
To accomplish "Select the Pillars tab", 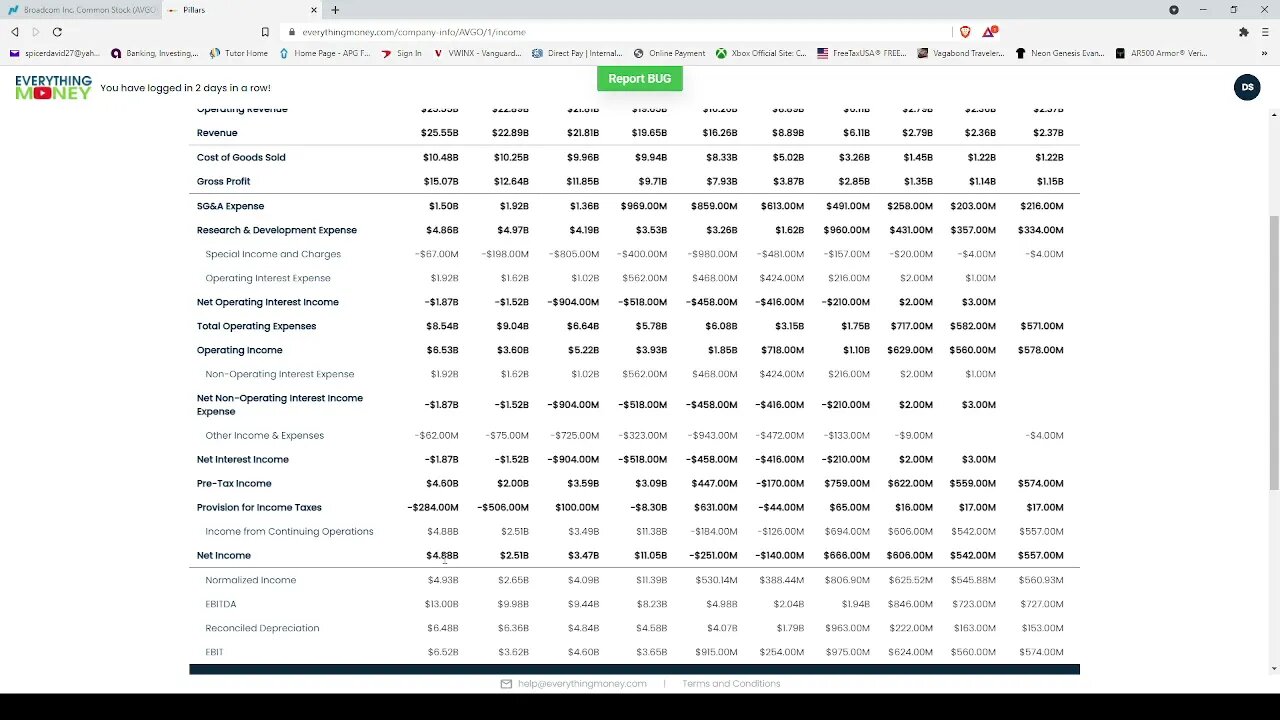I will (x=241, y=10).
